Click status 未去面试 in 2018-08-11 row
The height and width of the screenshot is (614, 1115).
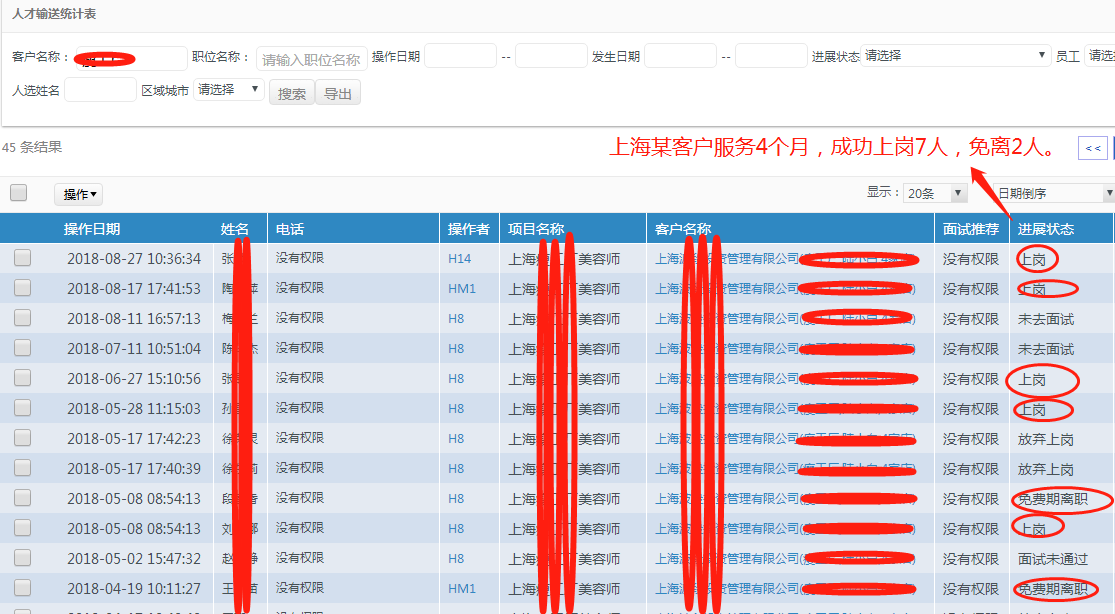pyautogui.click(x=1045, y=319)
